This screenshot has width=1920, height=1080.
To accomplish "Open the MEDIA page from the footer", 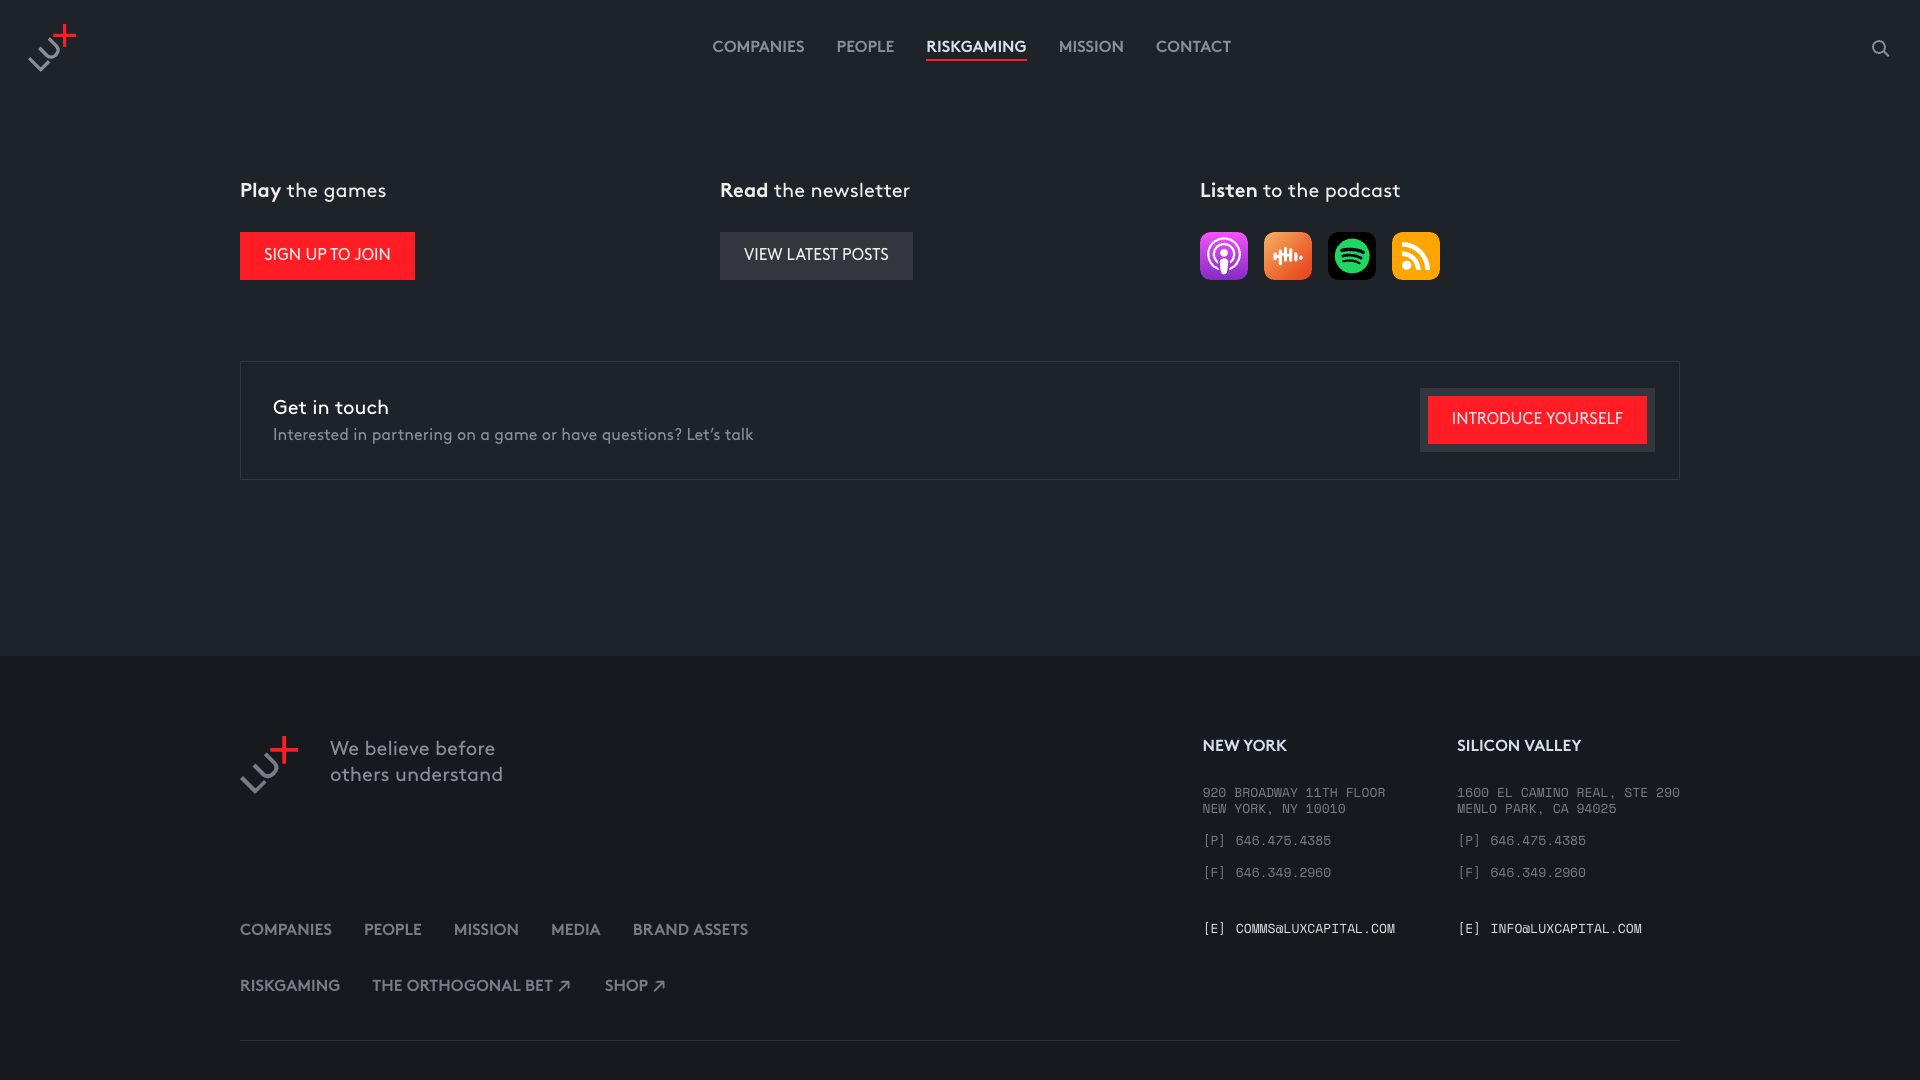I will click(x=575, y=930).
